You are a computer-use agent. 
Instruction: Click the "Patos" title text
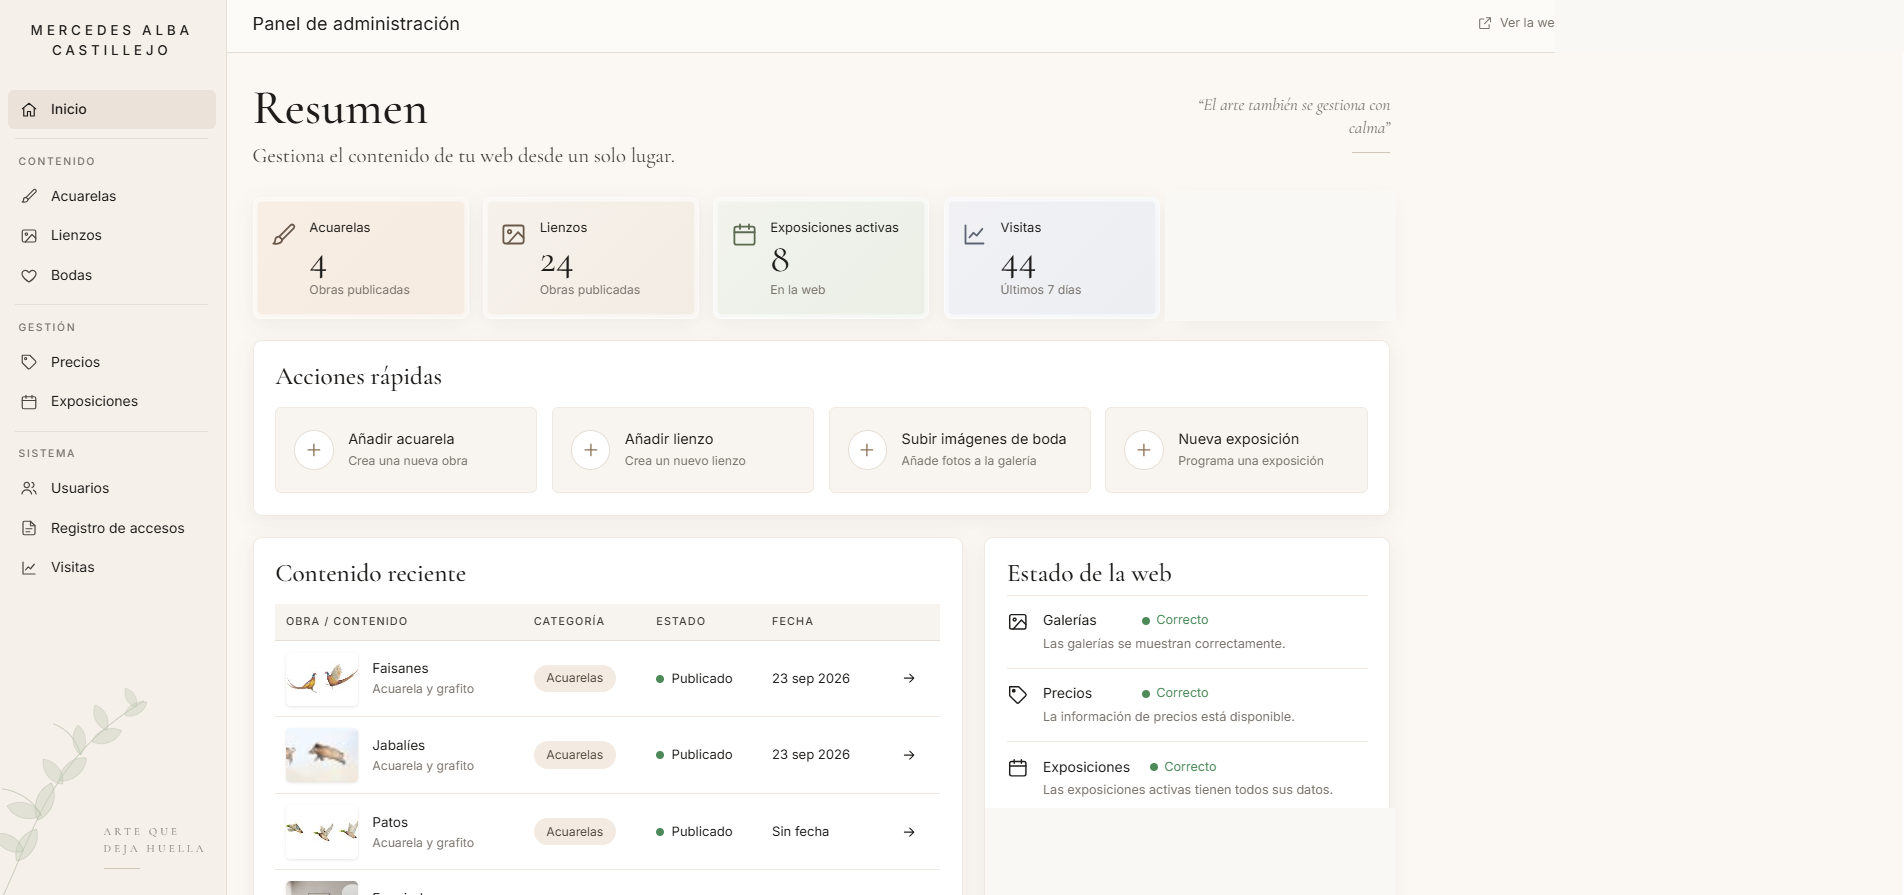(390, 822)
